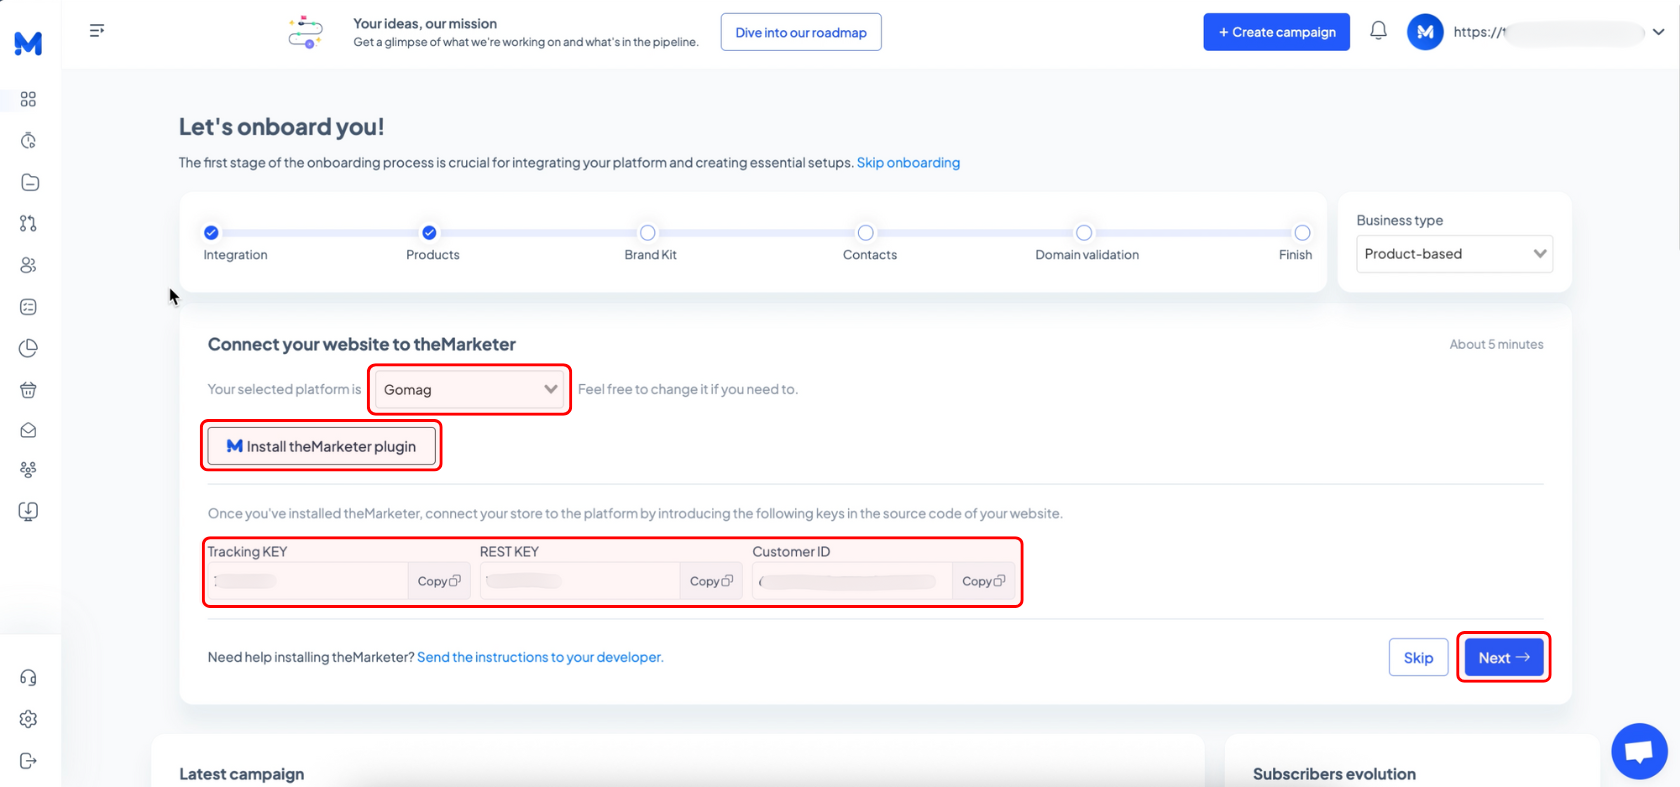Image resolution: width=1680 pixels, height=787 pixels.
Task: Open the chat support bubble
Action: (1639, 751)
